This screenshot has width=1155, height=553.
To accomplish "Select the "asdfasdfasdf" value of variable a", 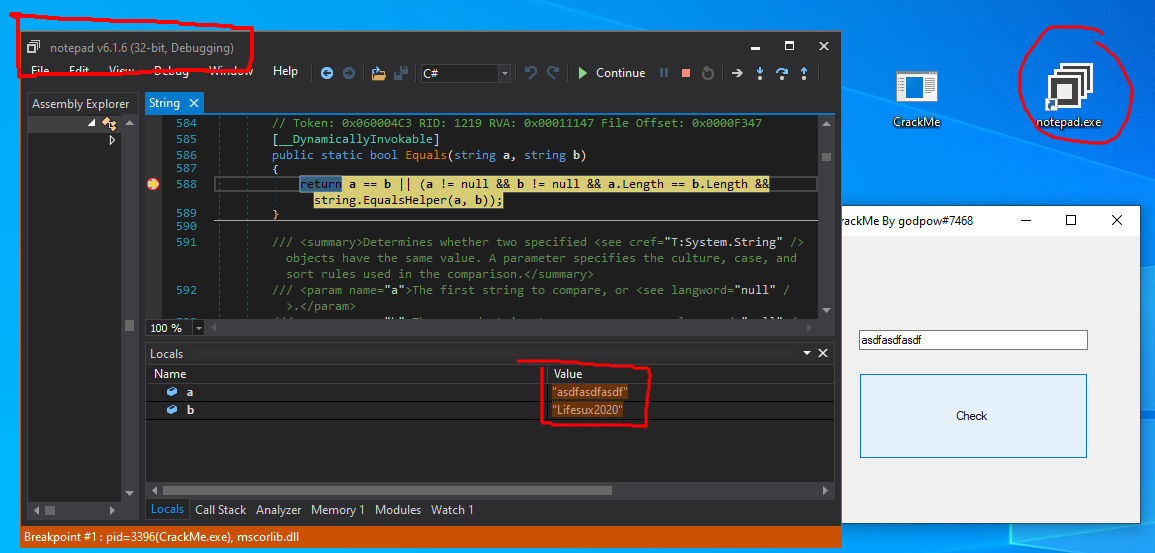I will click(x=590, y=392).
